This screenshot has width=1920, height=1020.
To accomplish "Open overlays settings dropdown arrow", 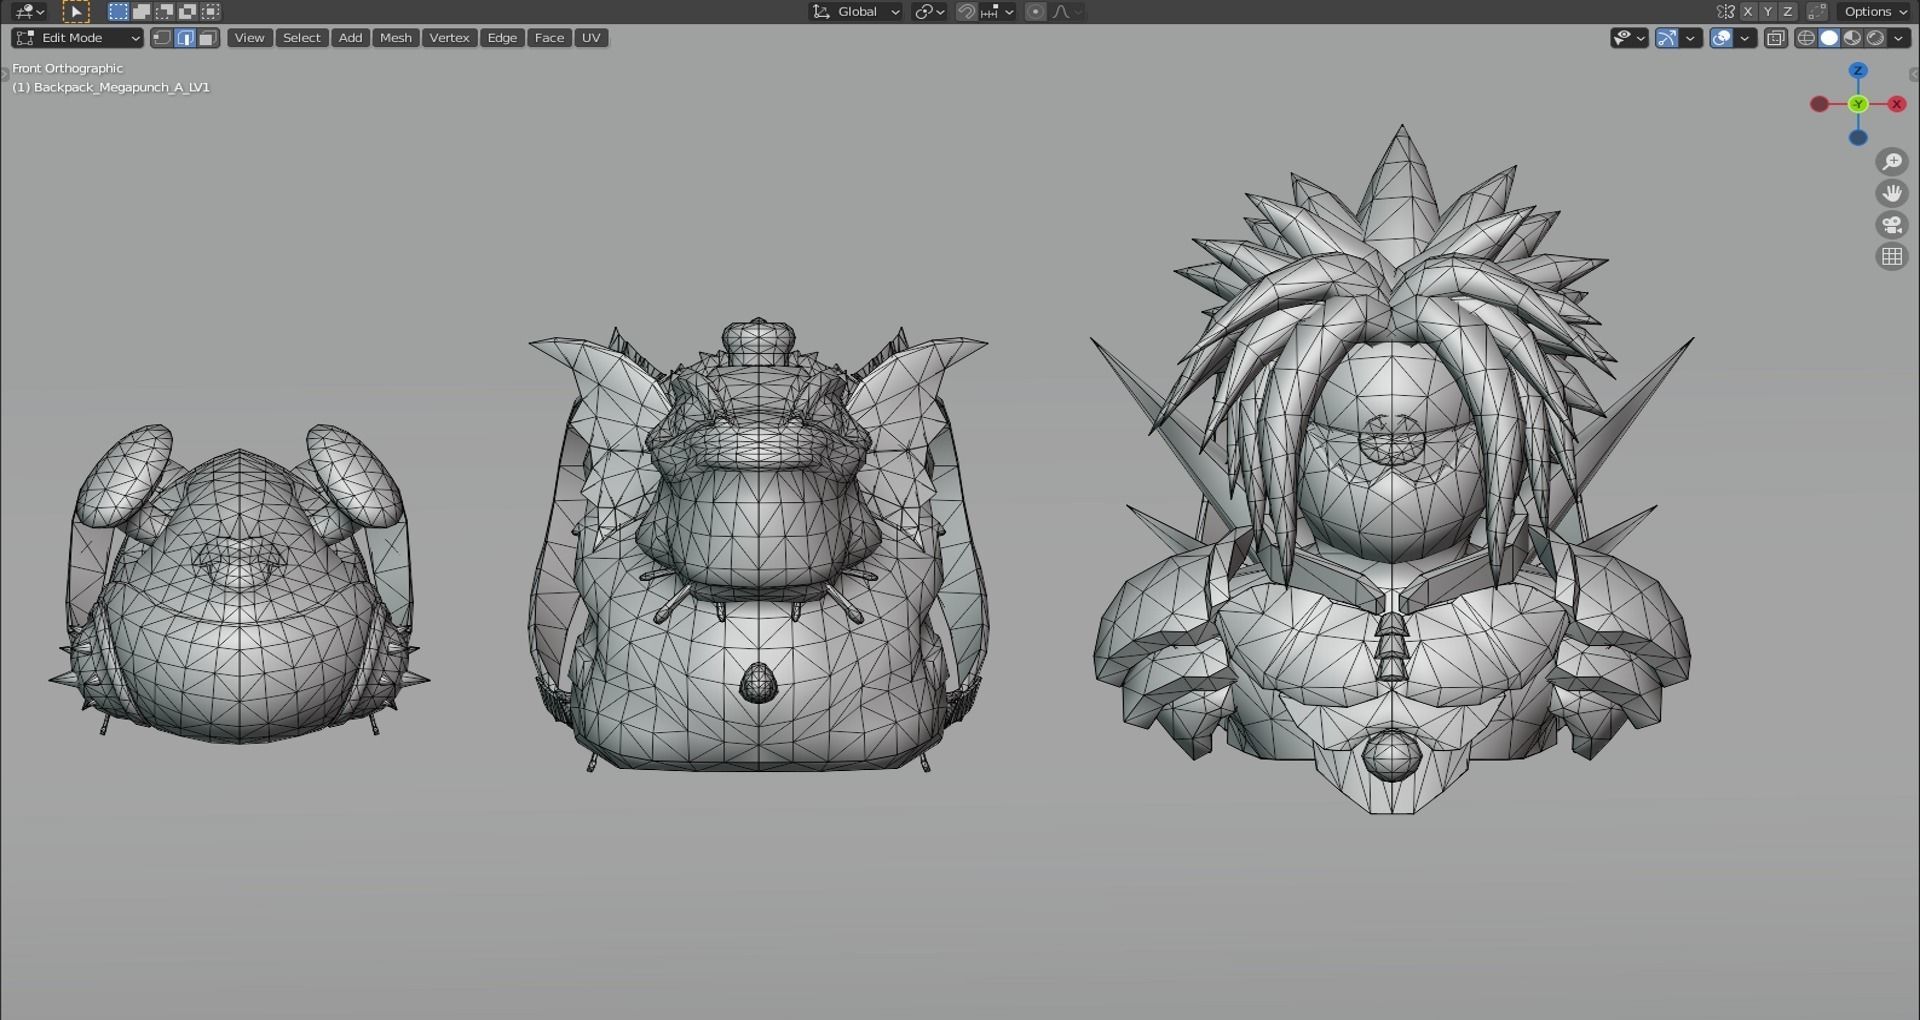I will [1745, 38].
